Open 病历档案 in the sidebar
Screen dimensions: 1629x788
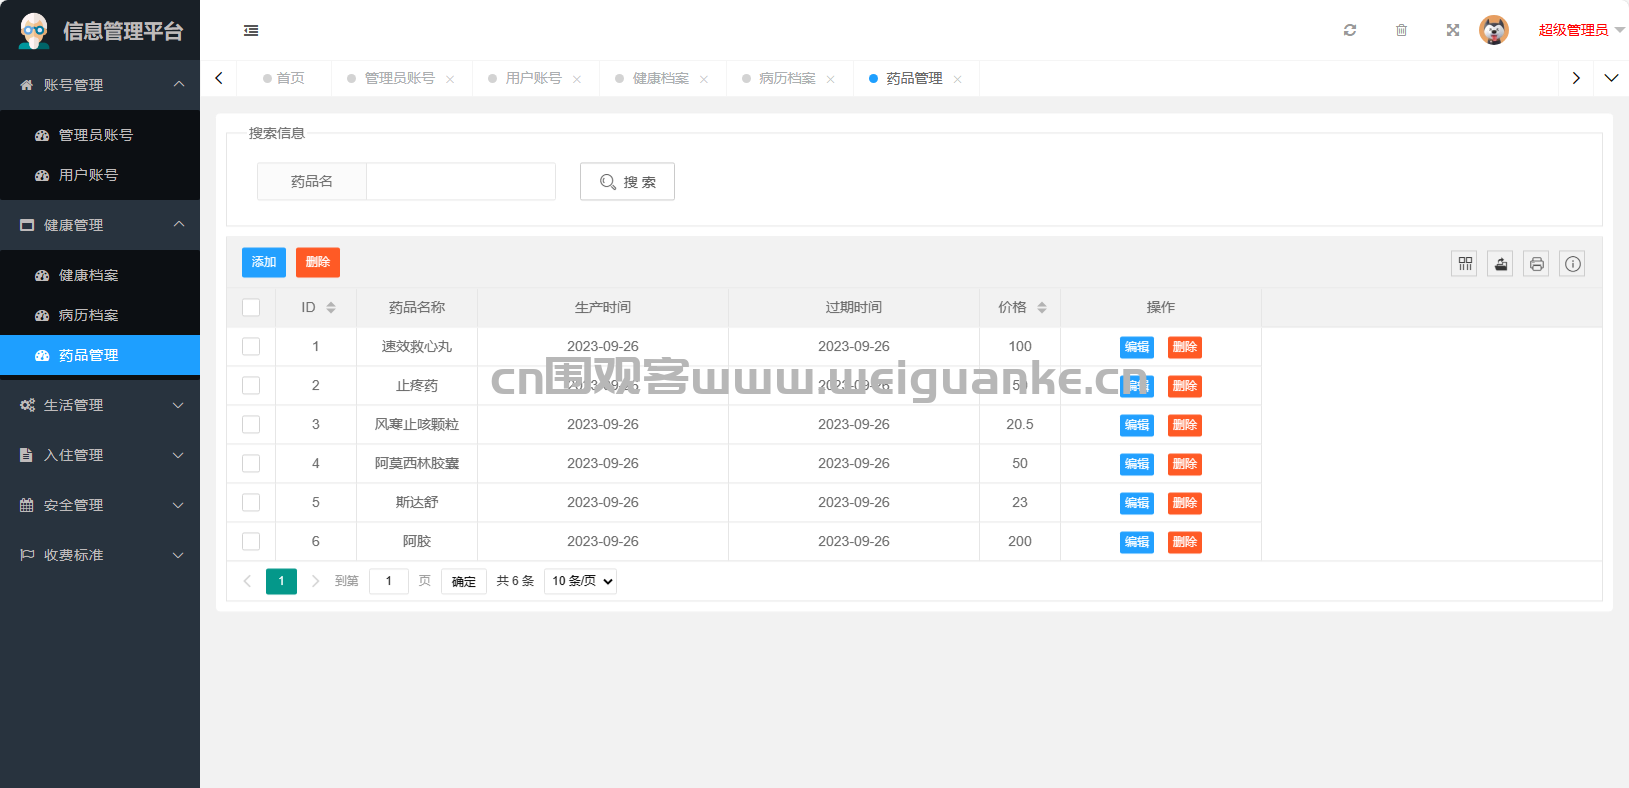(x=100, y=315)
